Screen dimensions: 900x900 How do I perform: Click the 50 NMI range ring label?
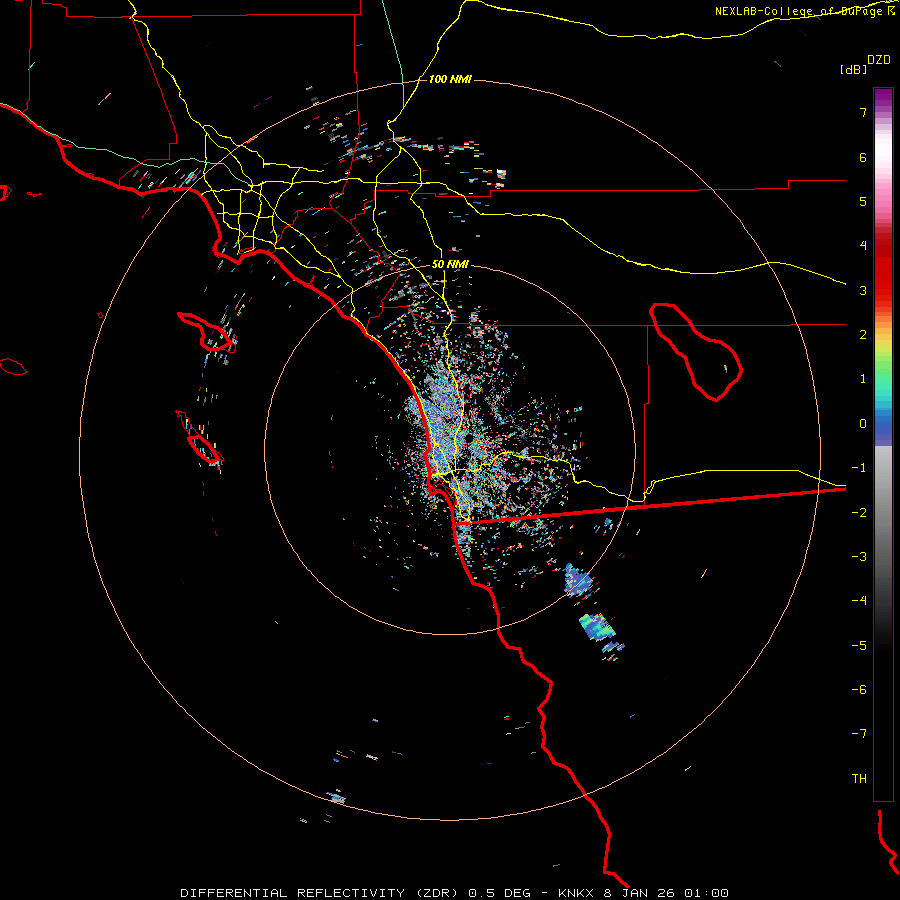450,264
